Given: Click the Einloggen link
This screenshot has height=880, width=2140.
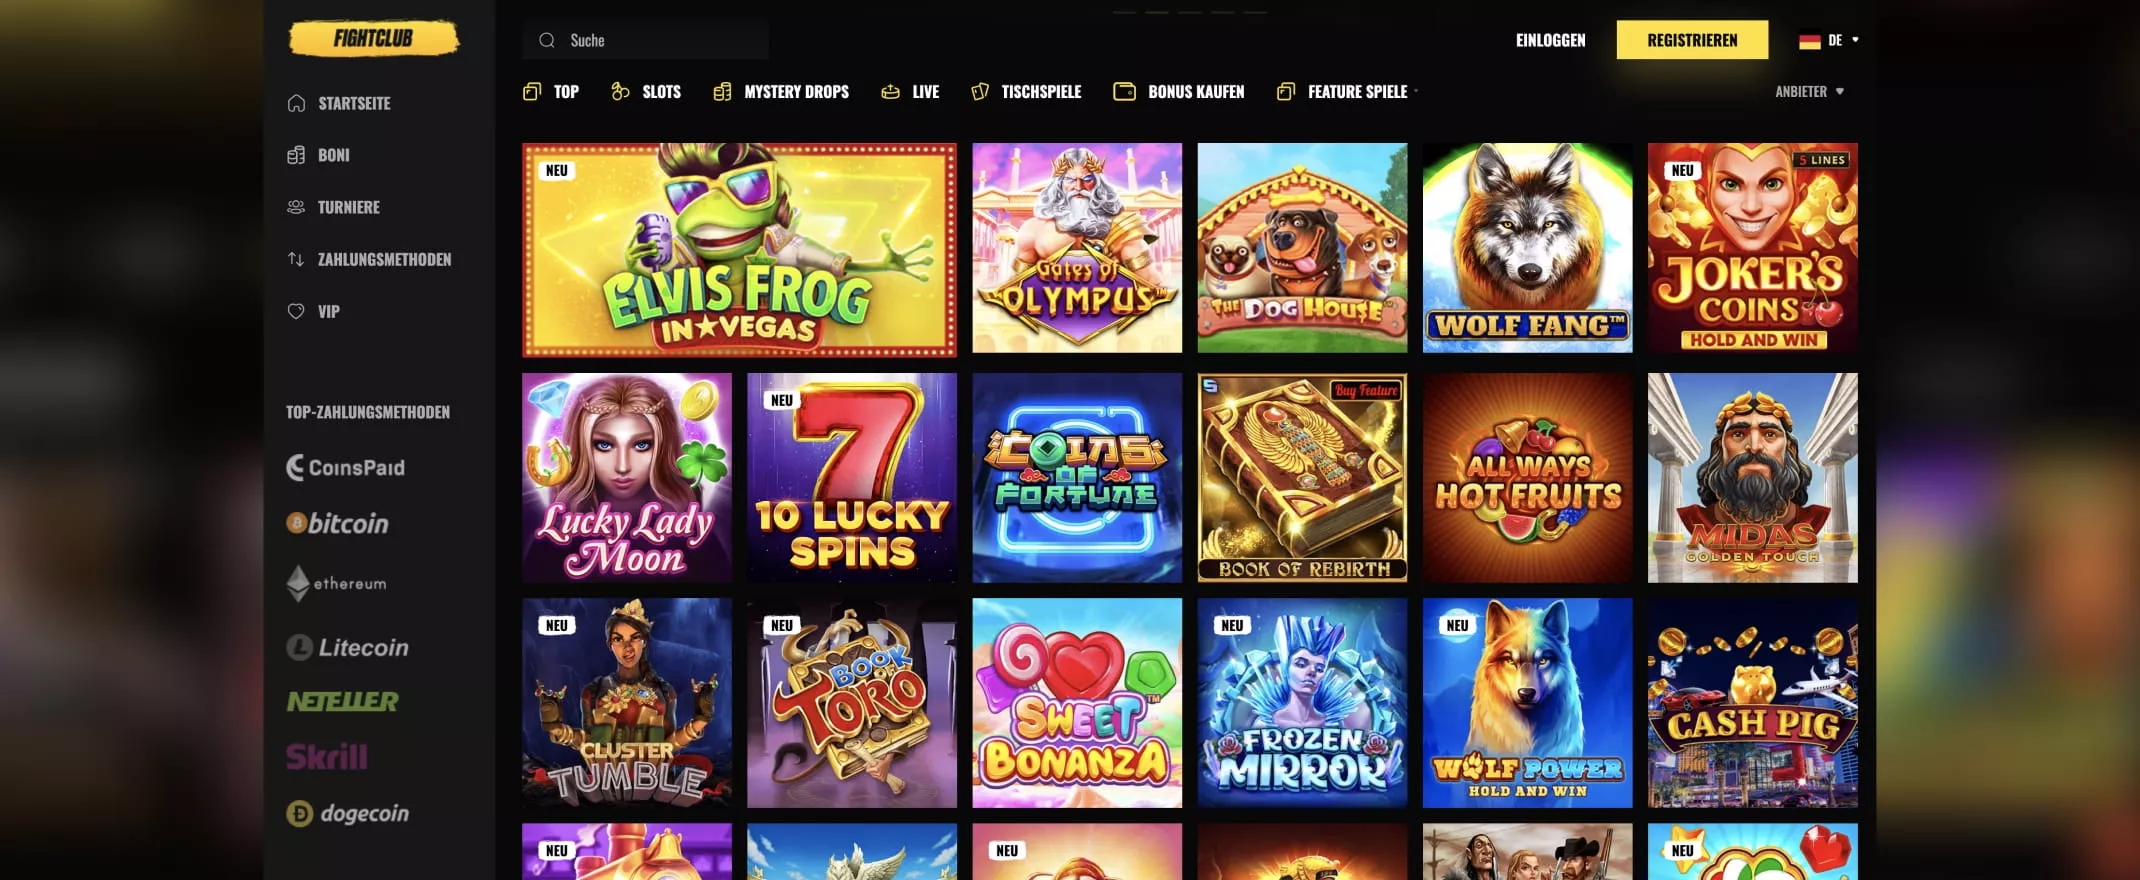Looking at the screenshot, I should pos(1550,40).
